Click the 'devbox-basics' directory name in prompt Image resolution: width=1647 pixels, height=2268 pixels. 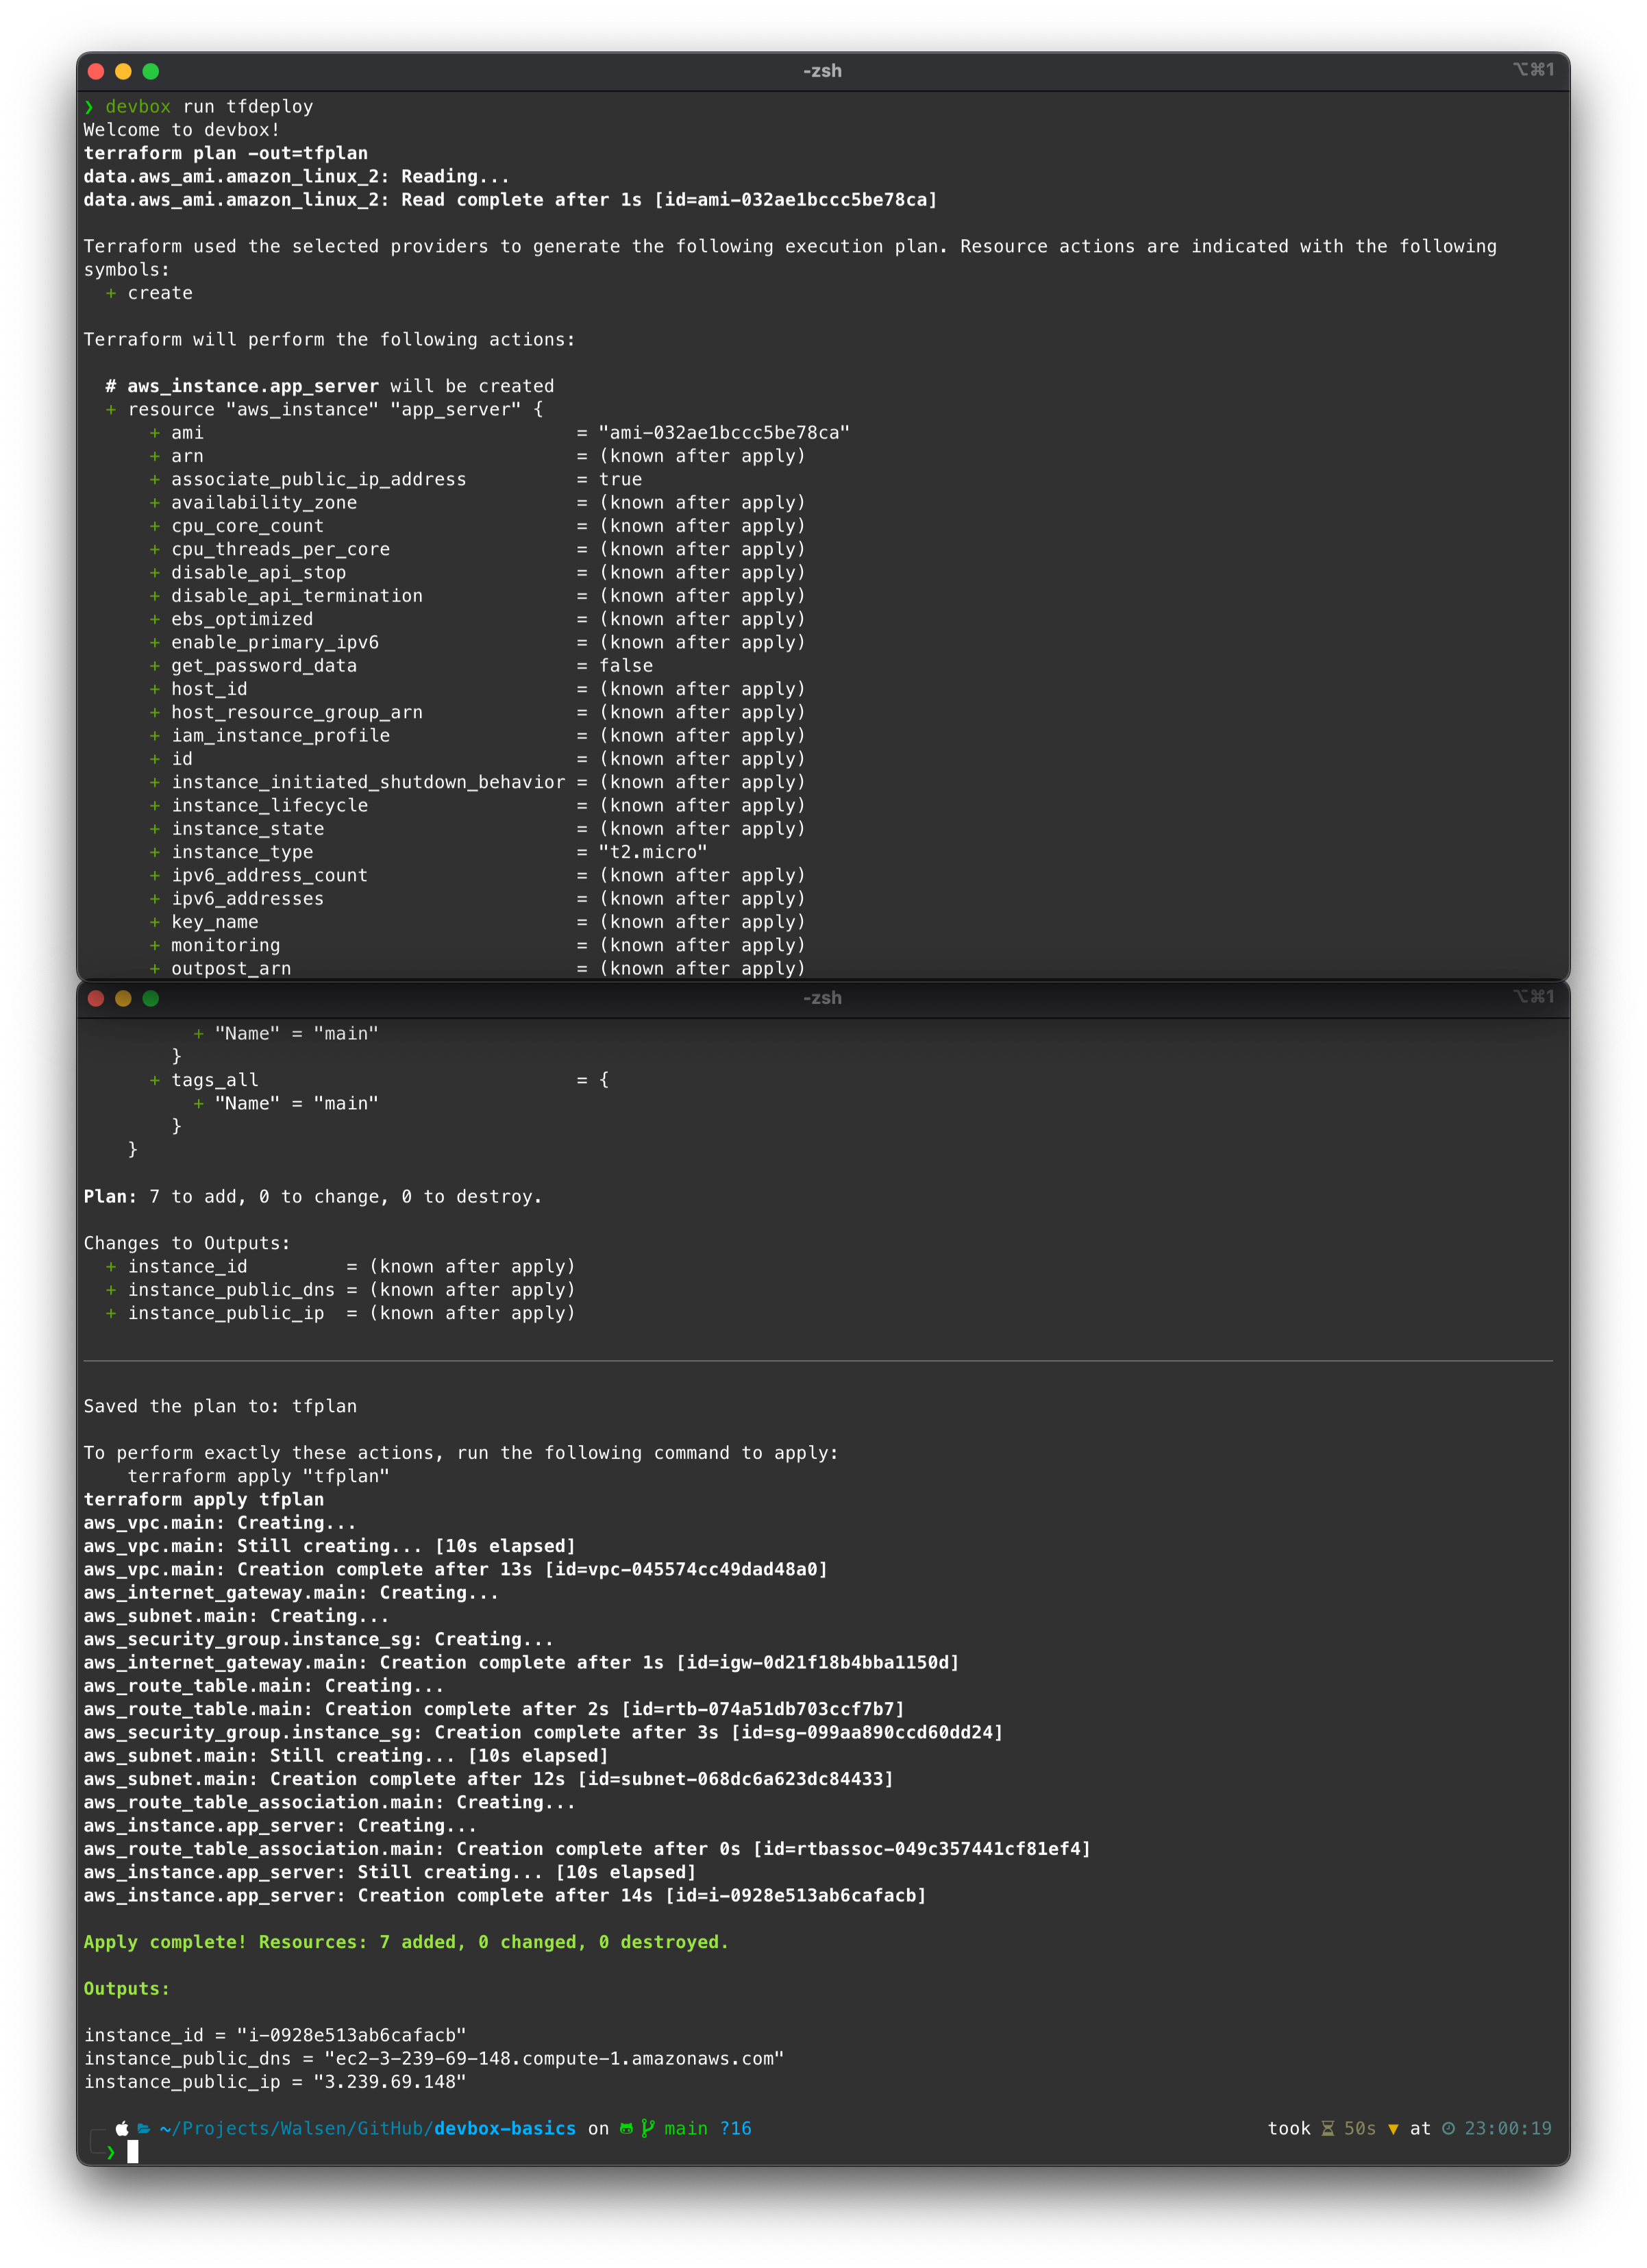point(505,2128)
